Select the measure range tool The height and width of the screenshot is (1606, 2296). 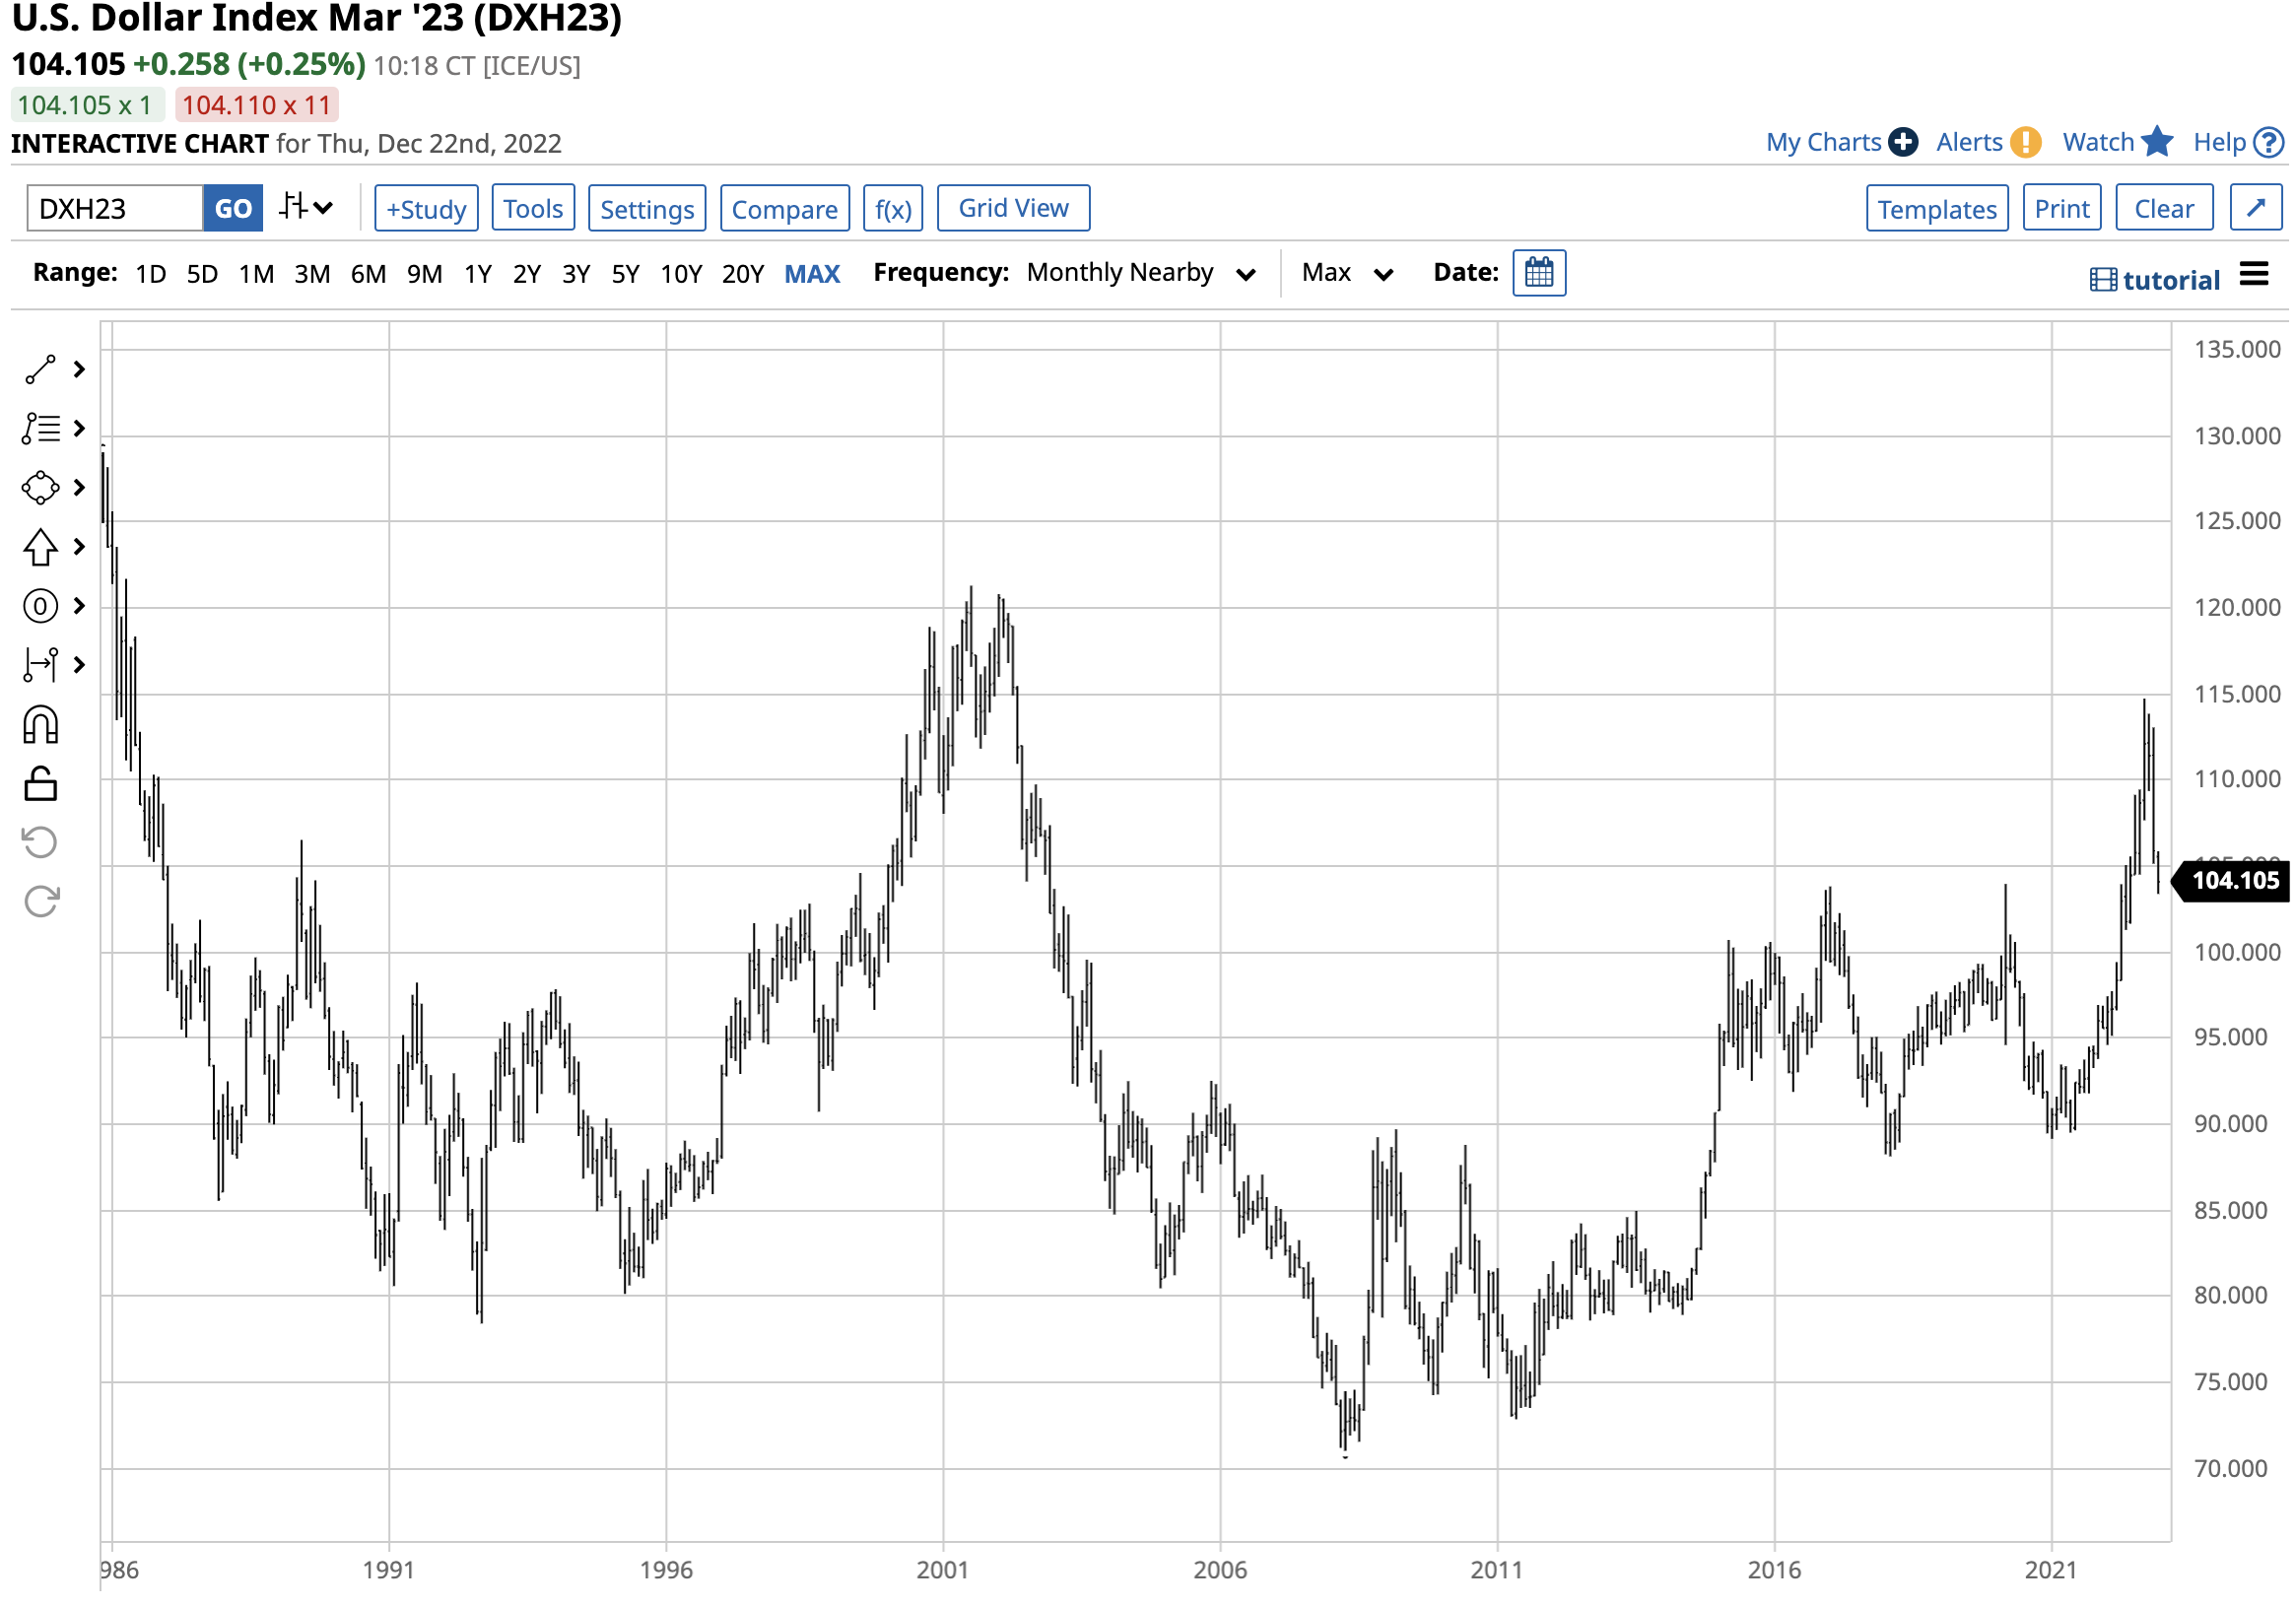point(40,665)
